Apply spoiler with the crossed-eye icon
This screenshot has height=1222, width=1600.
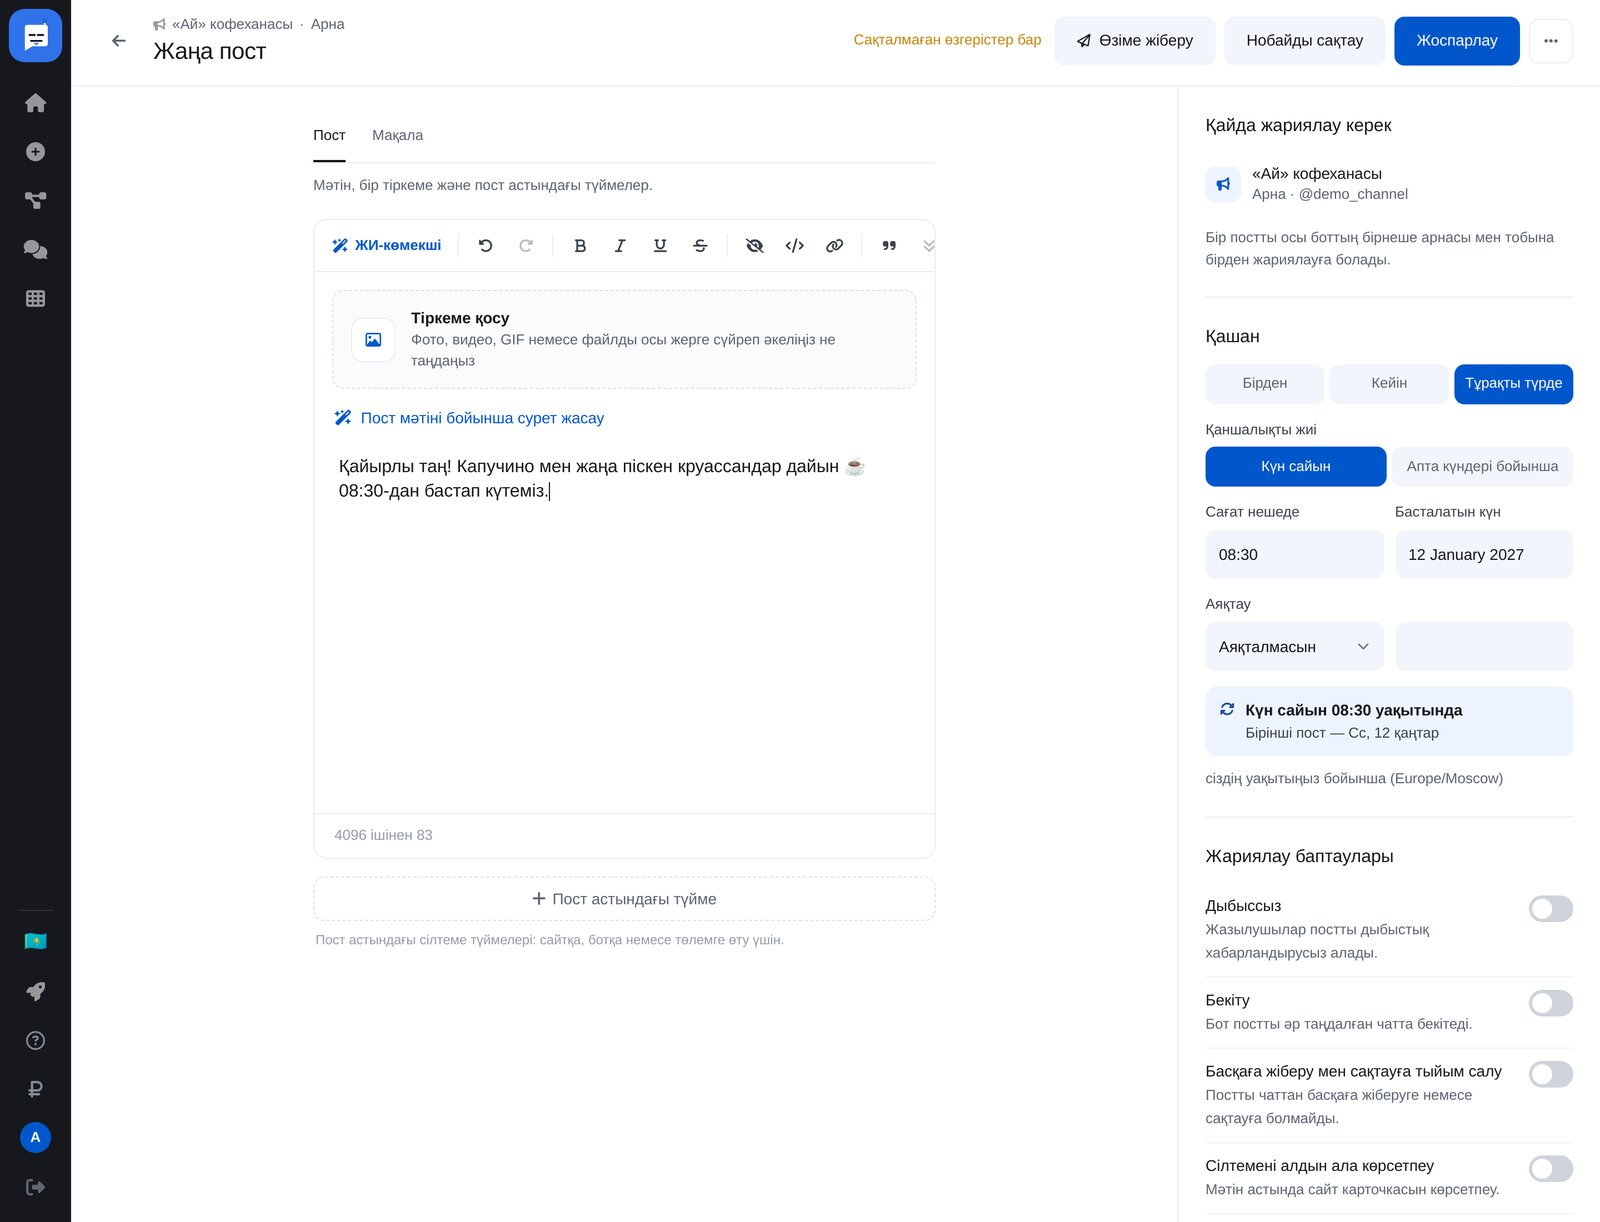click(x=755, y=246)
